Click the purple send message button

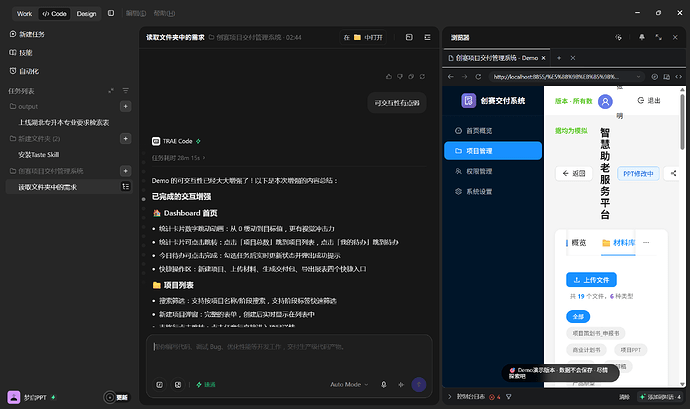click(x=418, y=384)
